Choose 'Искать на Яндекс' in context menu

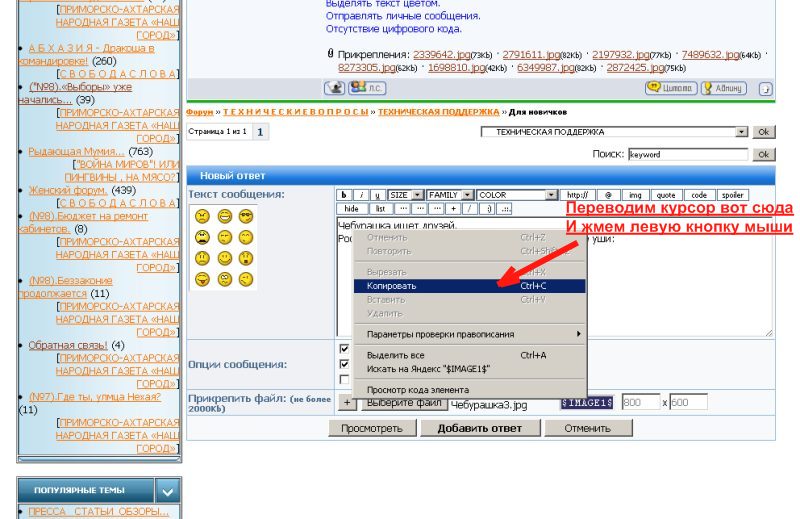470,369
